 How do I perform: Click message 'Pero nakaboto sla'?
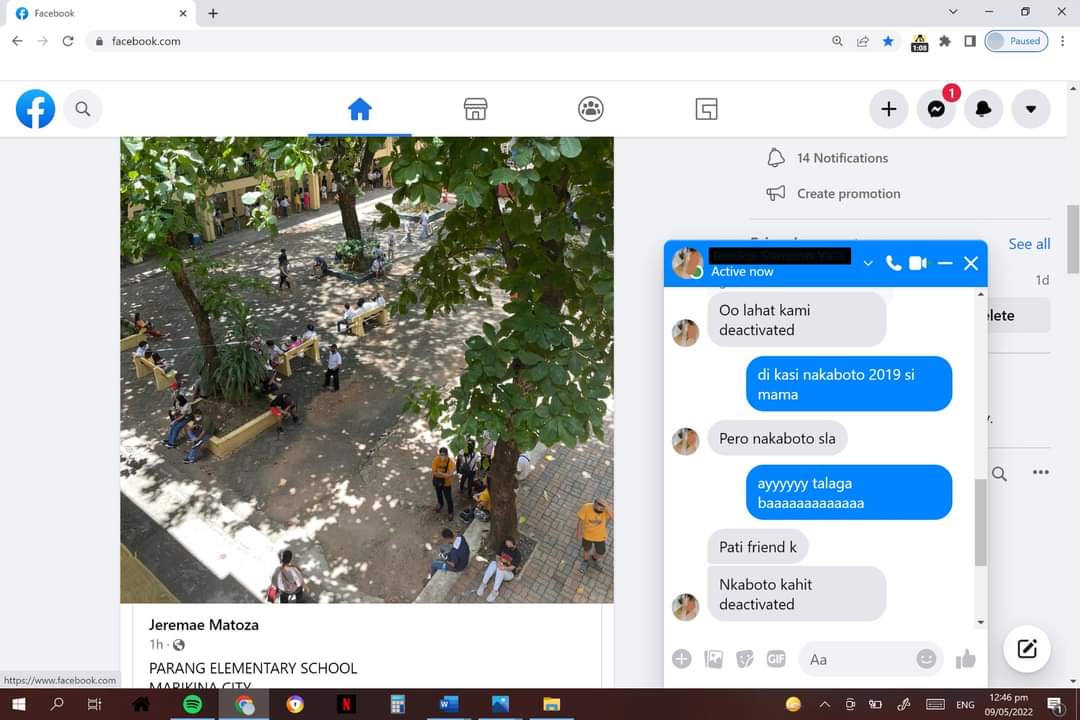click(777, 438)
